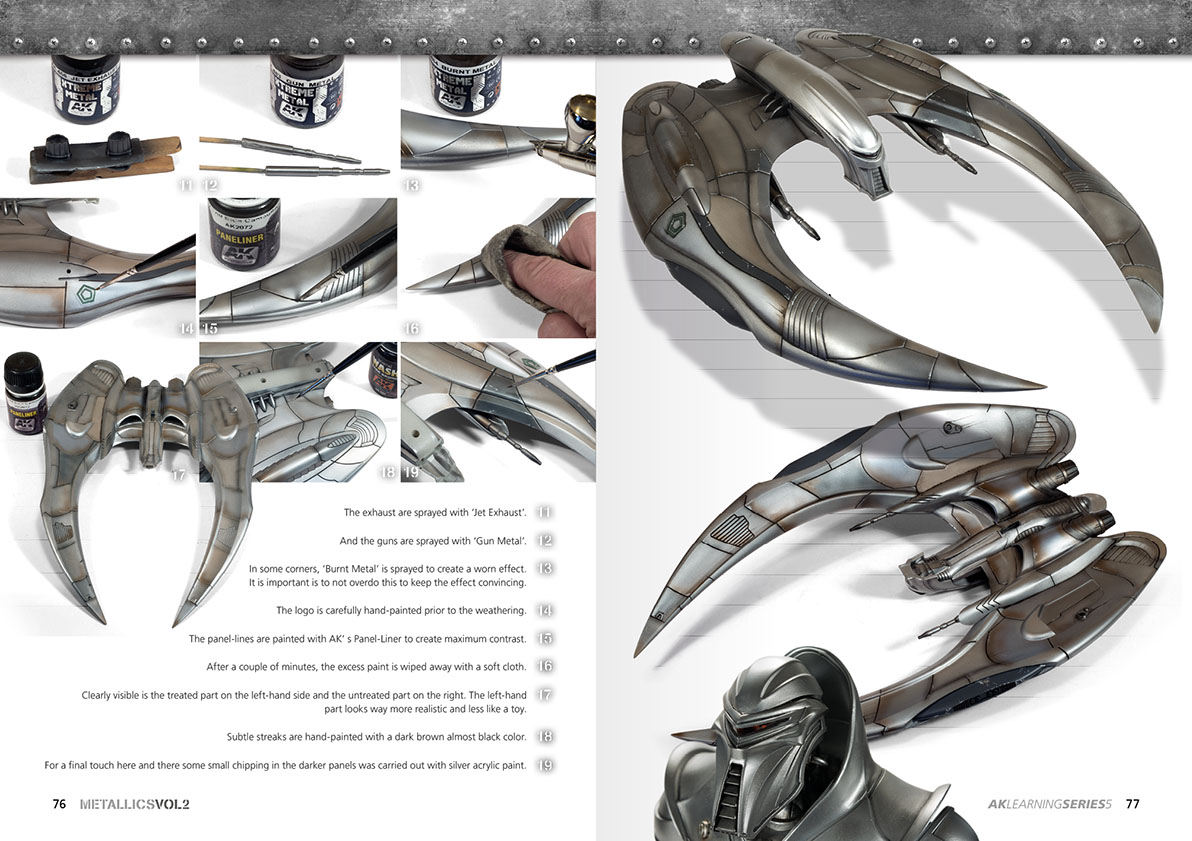Click the page number 77

1133,804
